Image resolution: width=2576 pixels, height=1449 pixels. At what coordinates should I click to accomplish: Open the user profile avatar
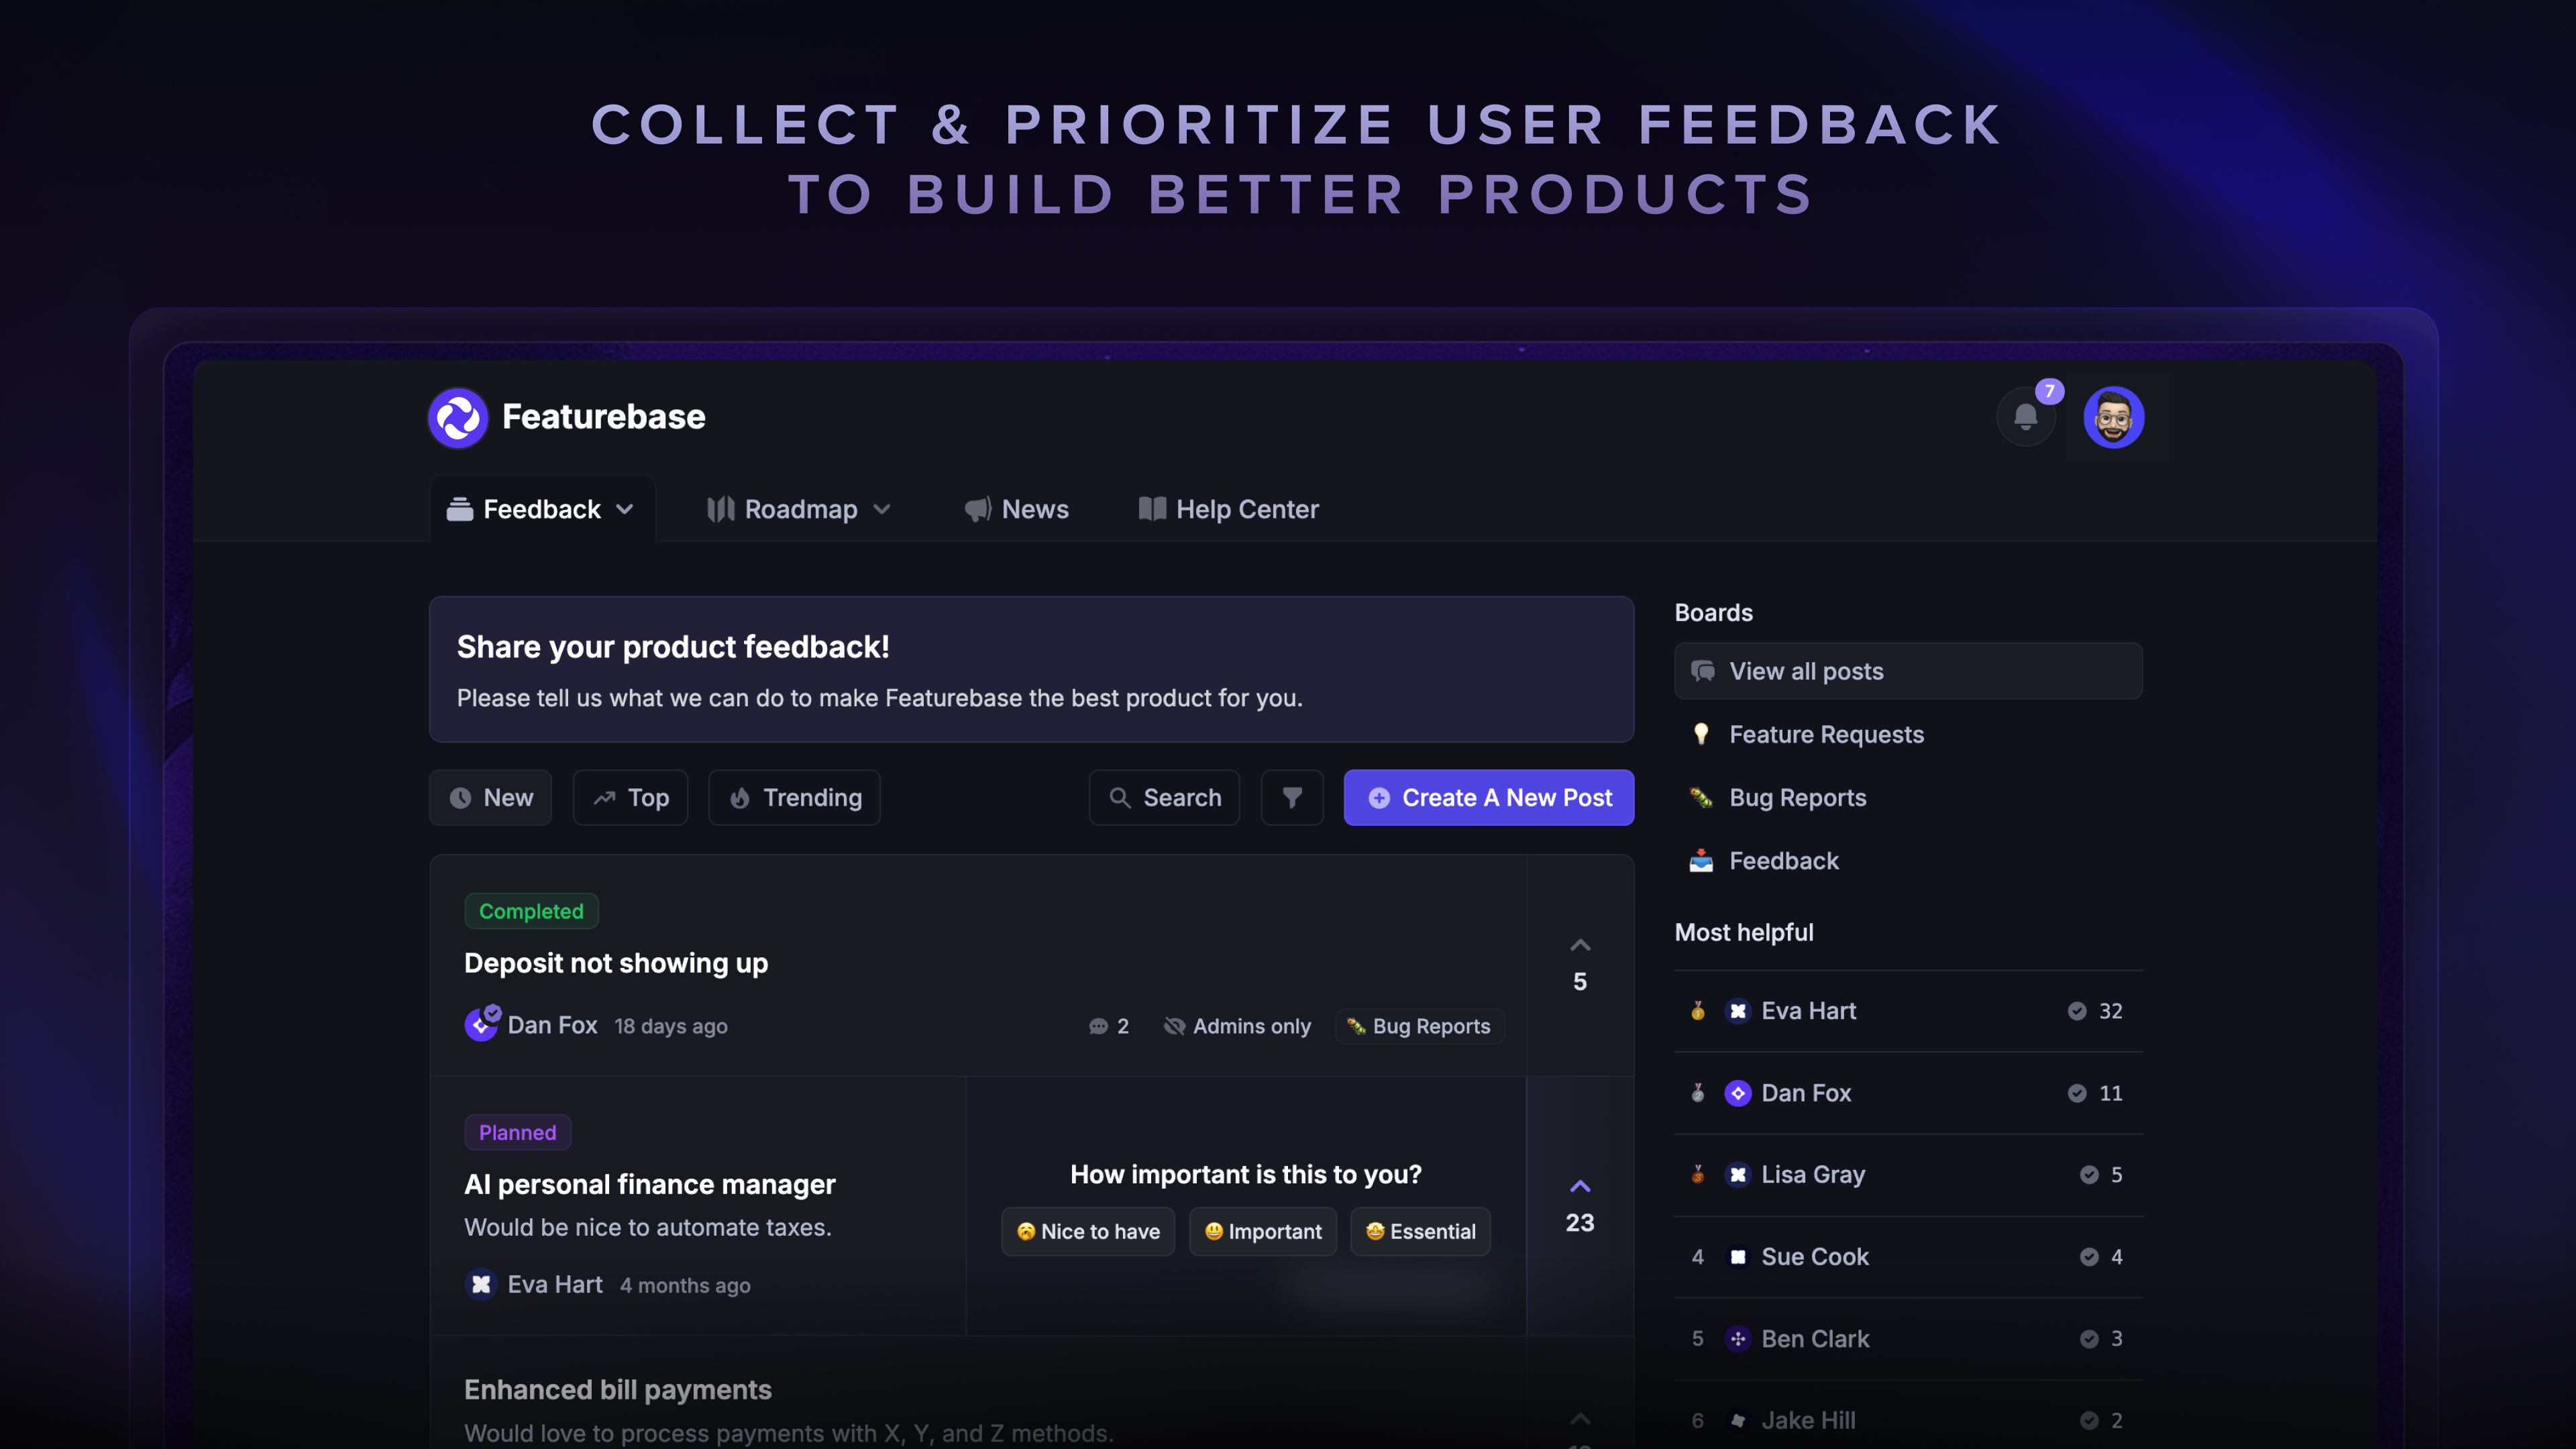(2113, 417)
